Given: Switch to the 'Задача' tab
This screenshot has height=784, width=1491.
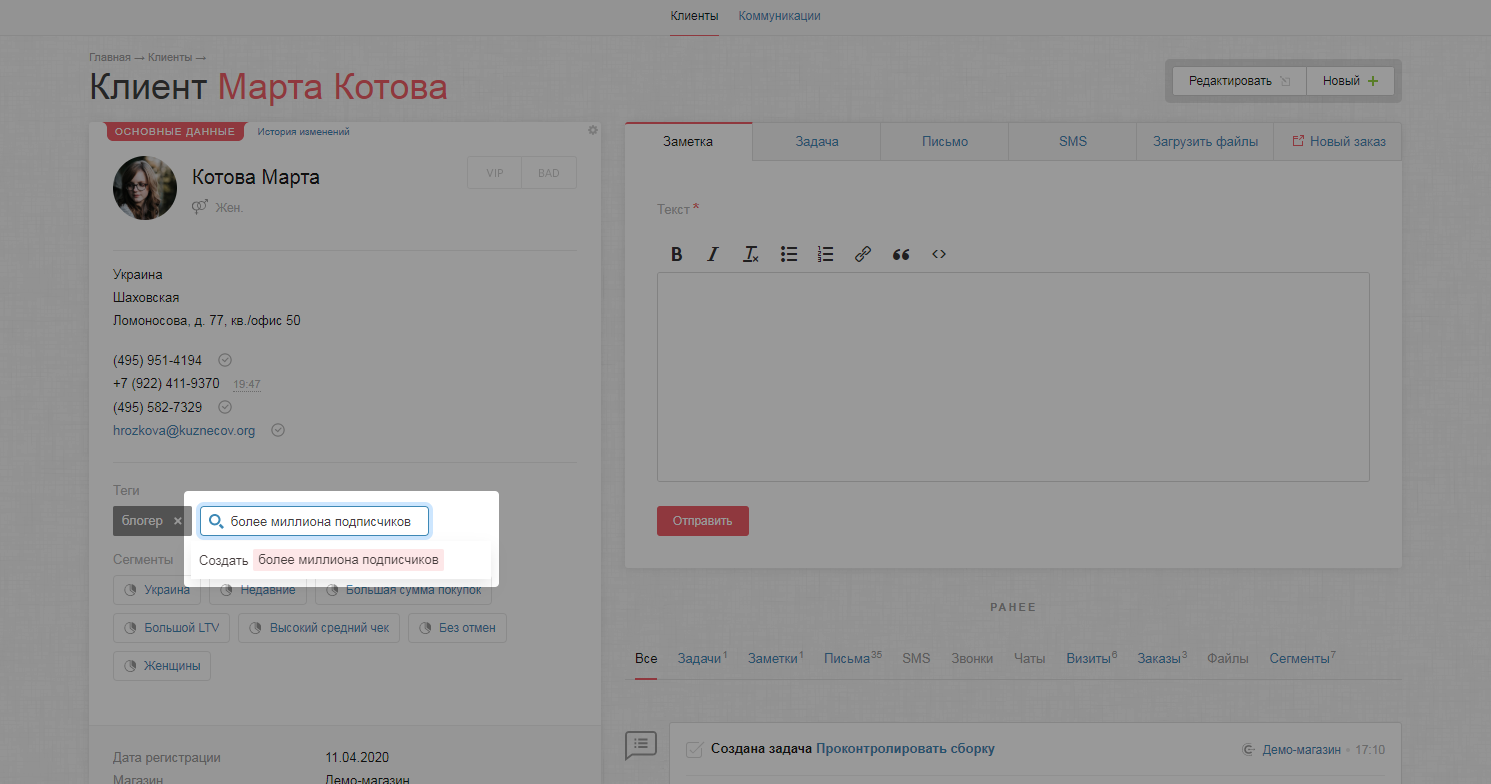Looking at the screenshot, I should point(817,141).
